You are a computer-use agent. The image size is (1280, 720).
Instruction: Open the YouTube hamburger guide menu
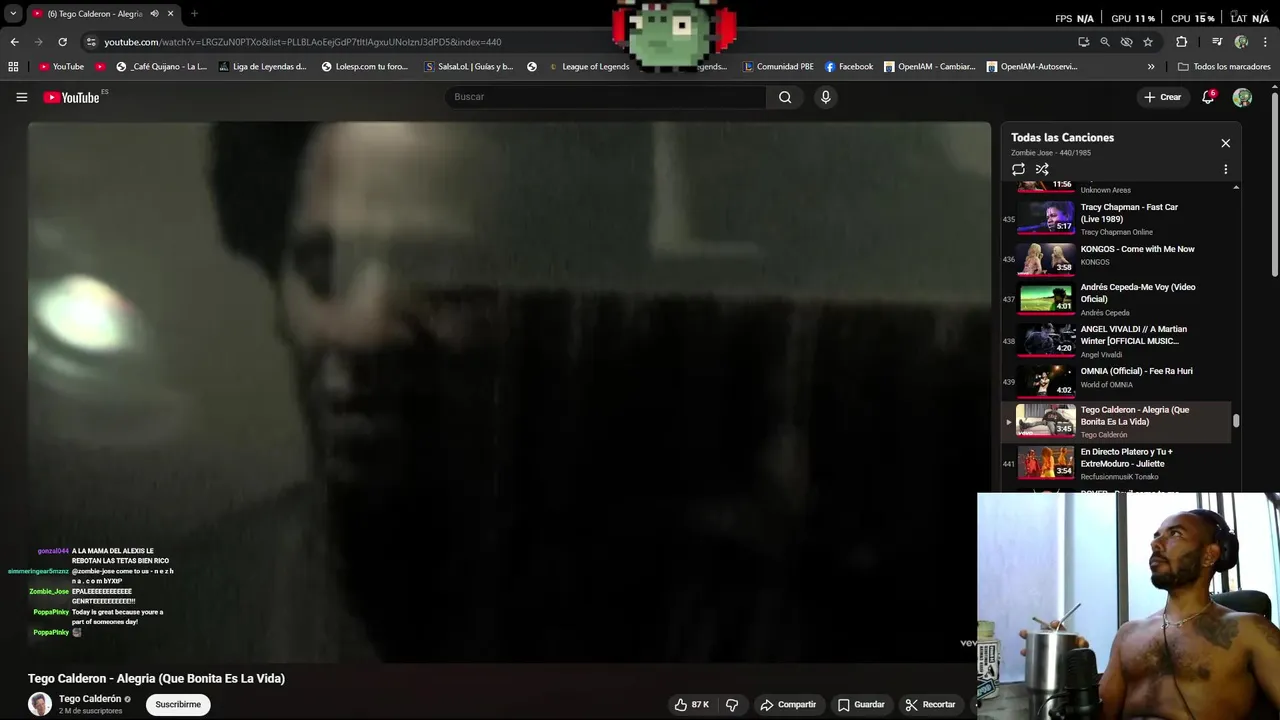[21, 97]
